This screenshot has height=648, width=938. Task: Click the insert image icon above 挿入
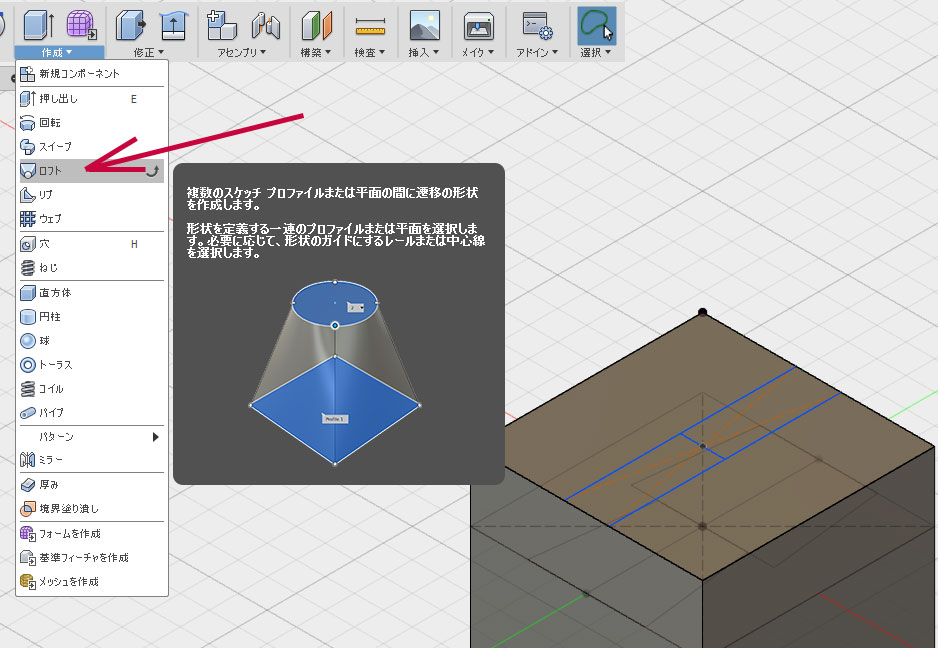[425, 25]
